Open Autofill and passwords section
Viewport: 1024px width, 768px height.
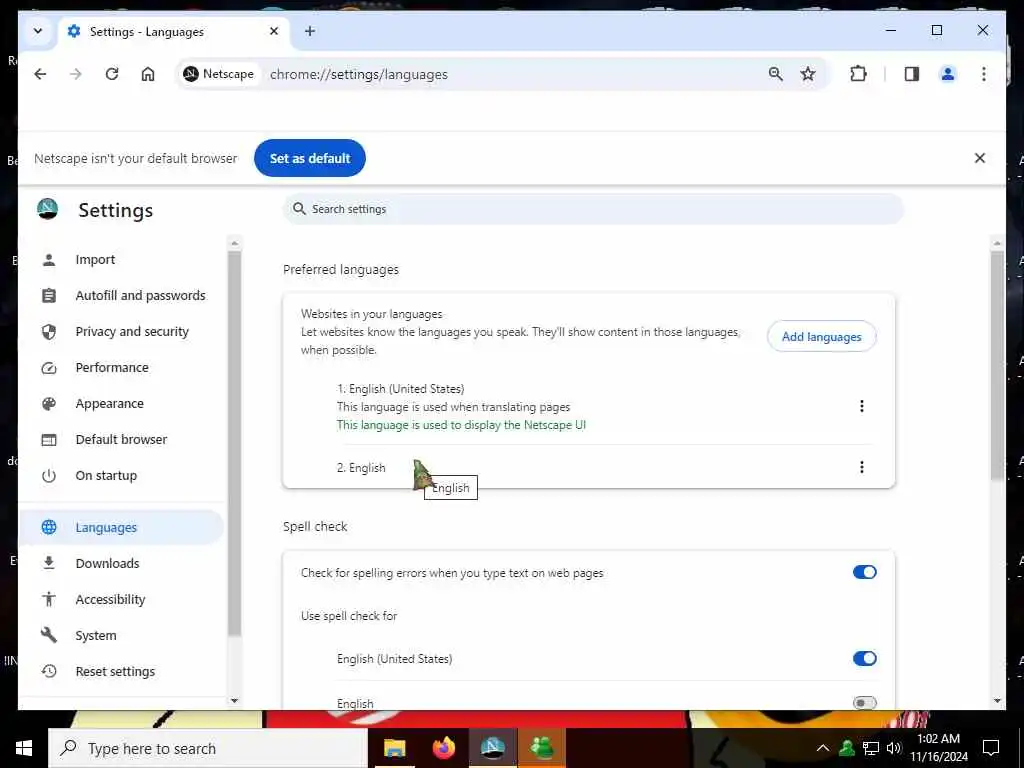click(123, 295)
